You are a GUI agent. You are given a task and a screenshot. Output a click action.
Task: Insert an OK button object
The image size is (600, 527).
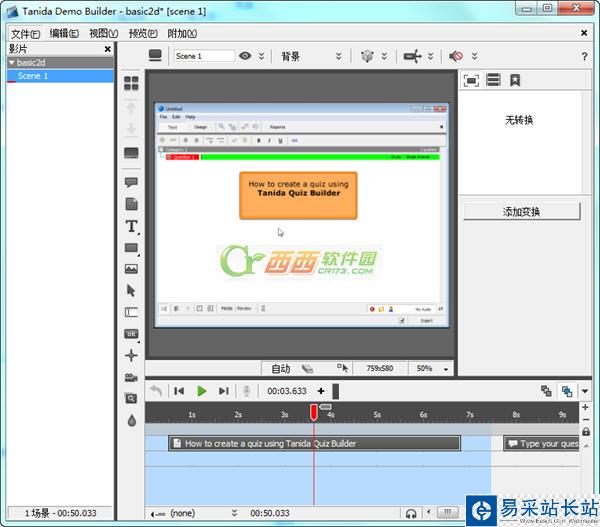click(131, 334)
